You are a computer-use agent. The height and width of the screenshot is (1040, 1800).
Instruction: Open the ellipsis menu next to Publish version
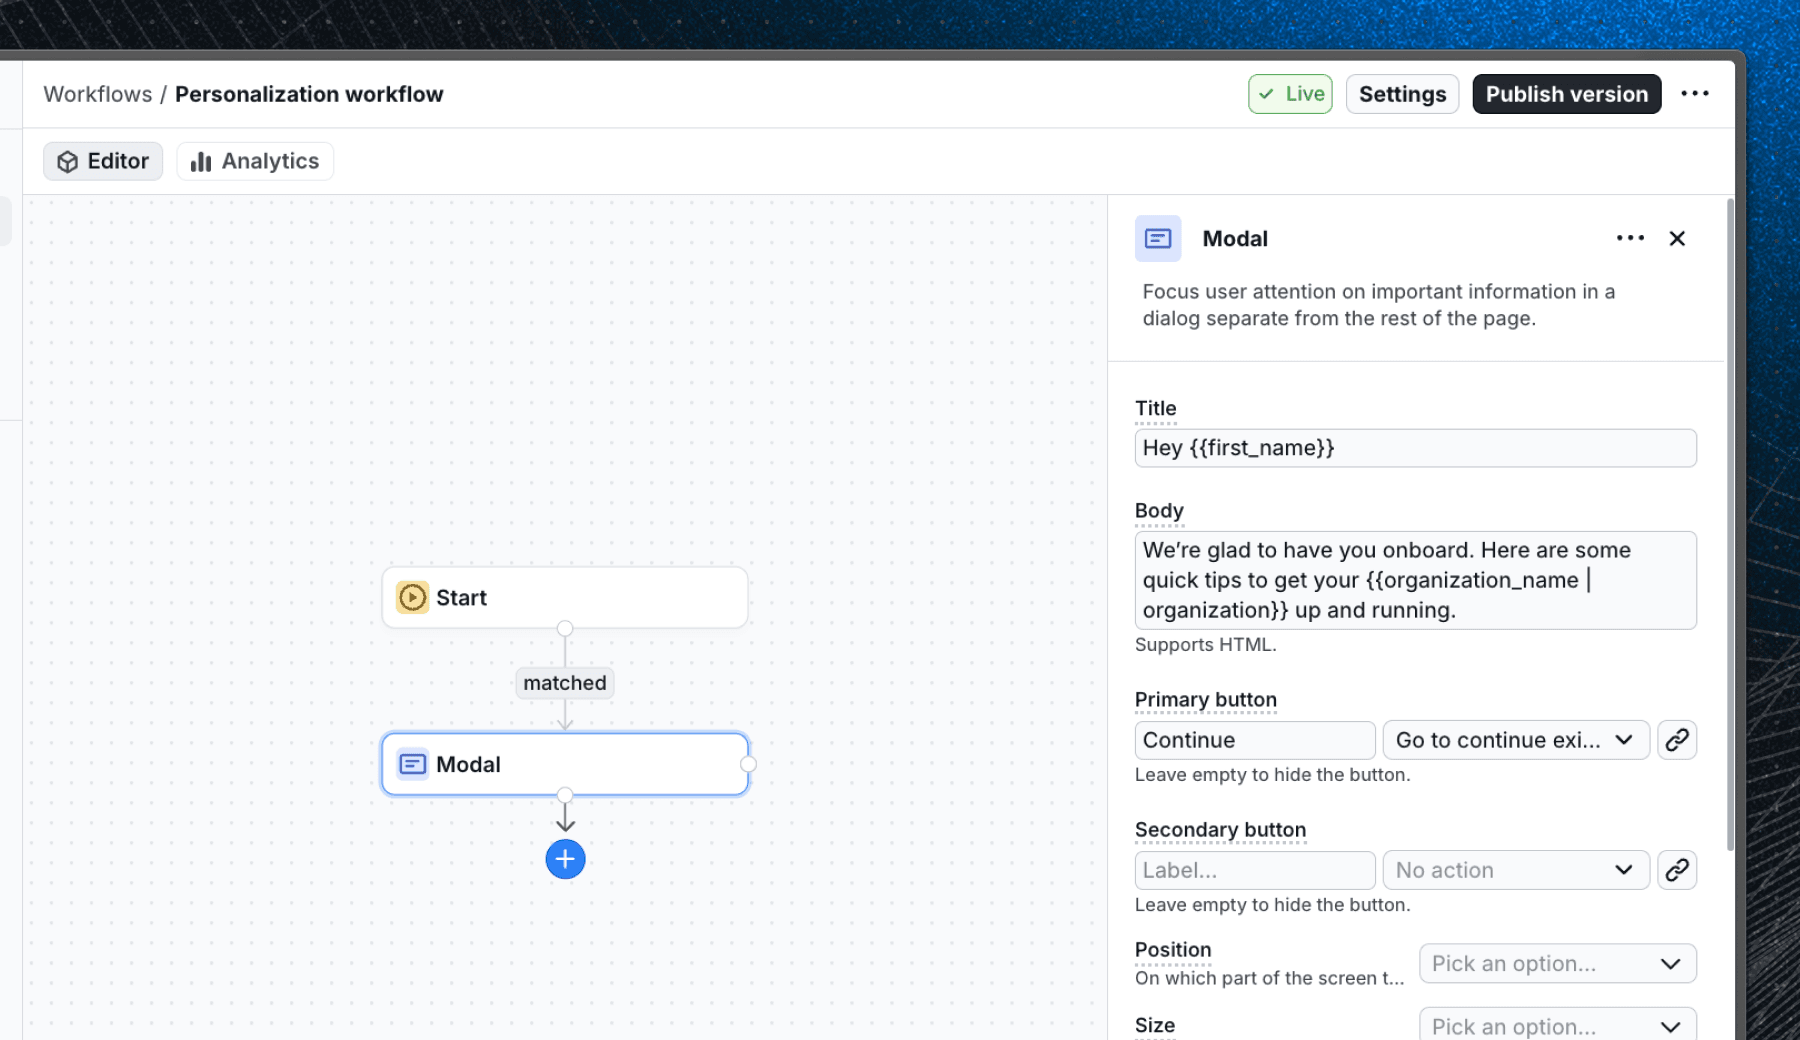1696,93
